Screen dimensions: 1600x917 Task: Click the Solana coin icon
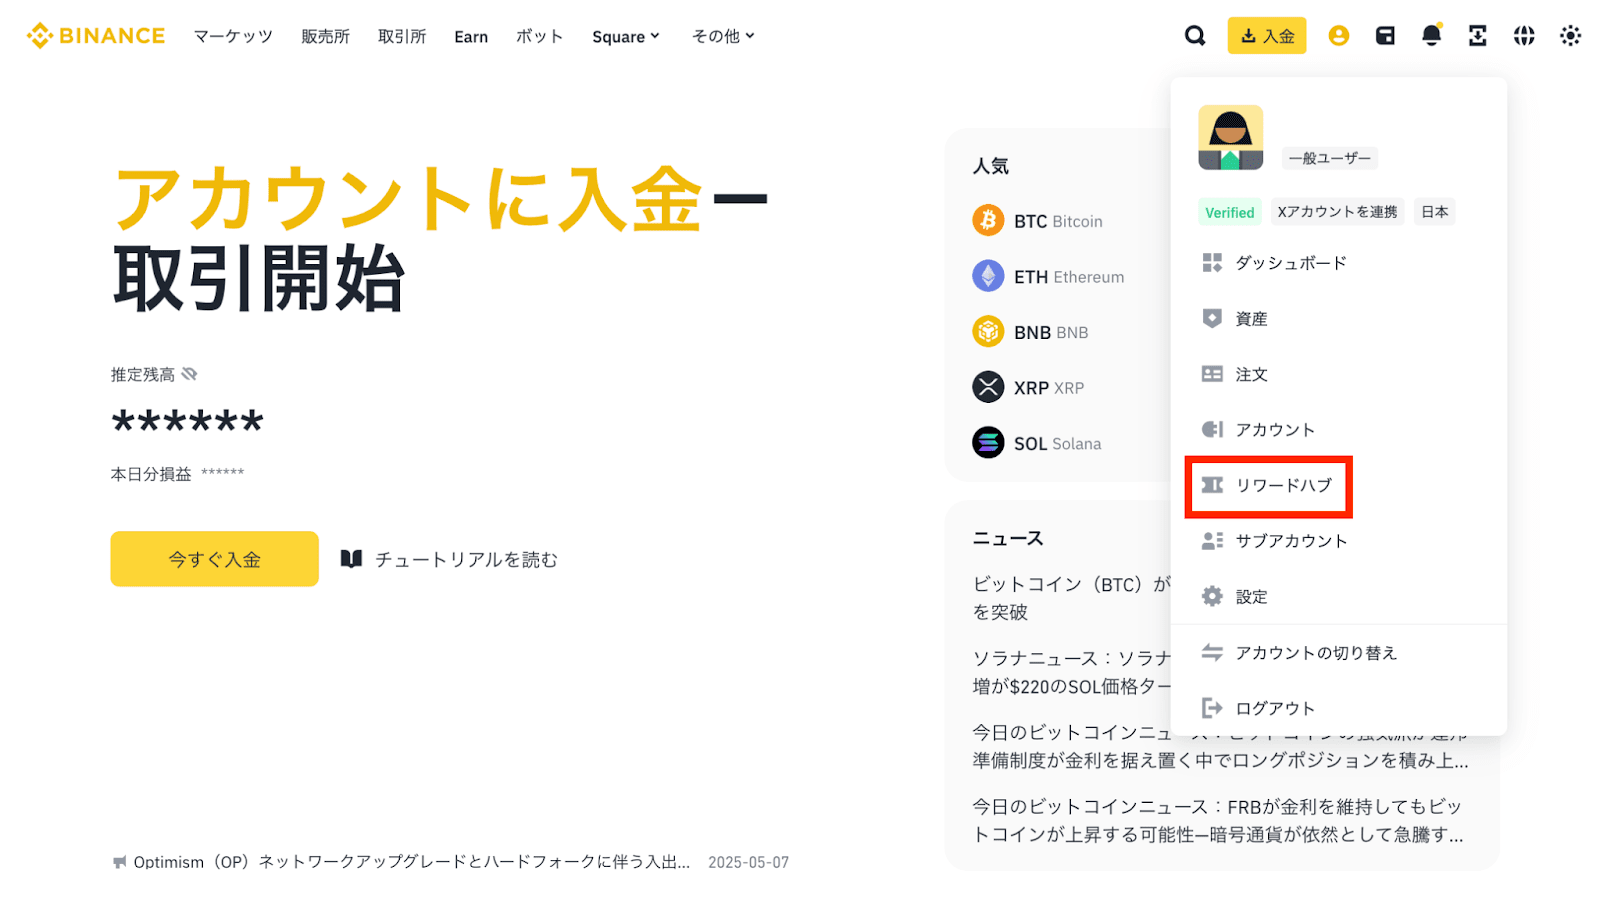coord(988,442)
